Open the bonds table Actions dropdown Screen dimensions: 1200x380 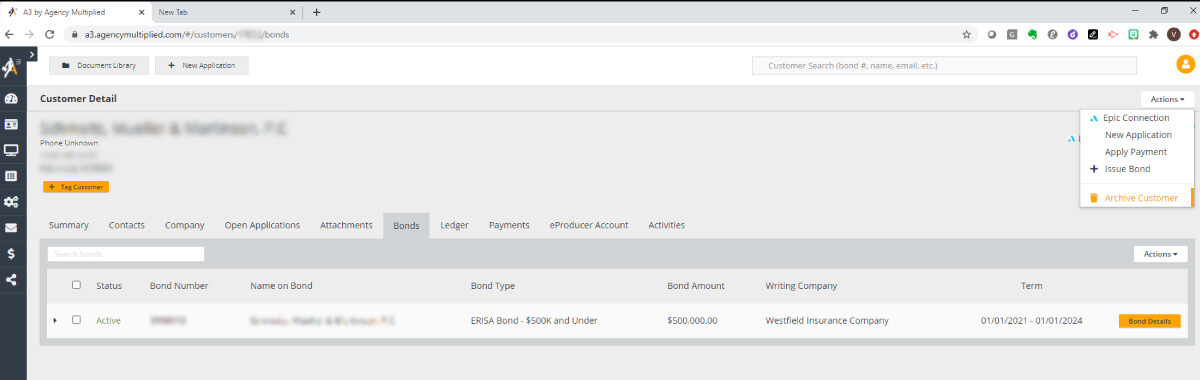pyautogui.click(x=1160, y=254)
